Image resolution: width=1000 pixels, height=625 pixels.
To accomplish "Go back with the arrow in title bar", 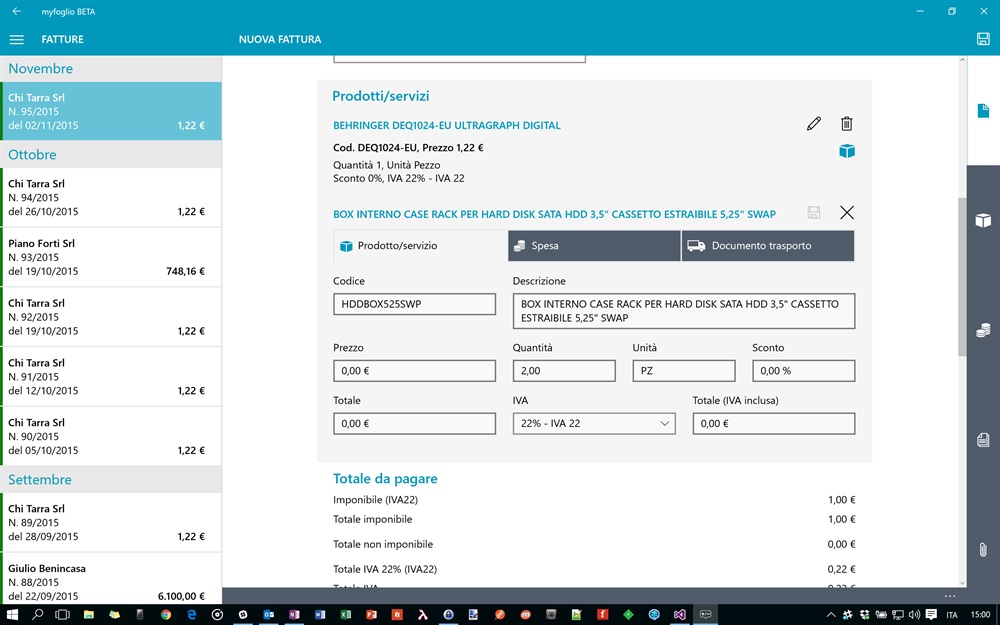I will point(17,11).
